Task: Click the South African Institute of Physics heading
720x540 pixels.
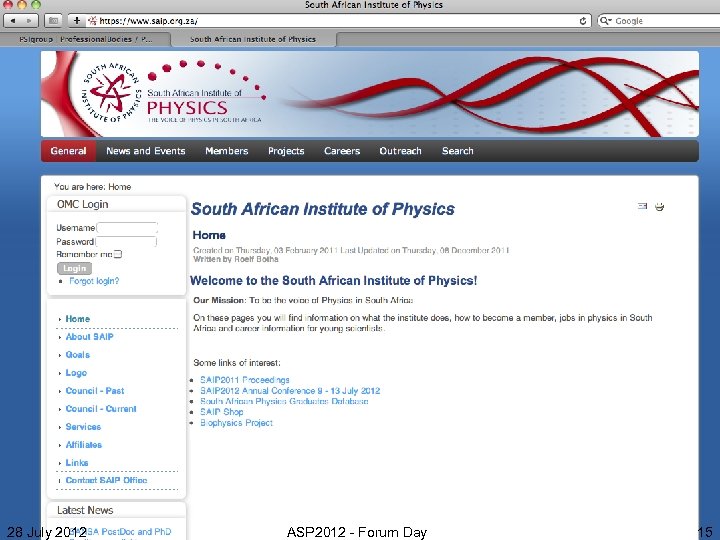Action: [323, 209]
